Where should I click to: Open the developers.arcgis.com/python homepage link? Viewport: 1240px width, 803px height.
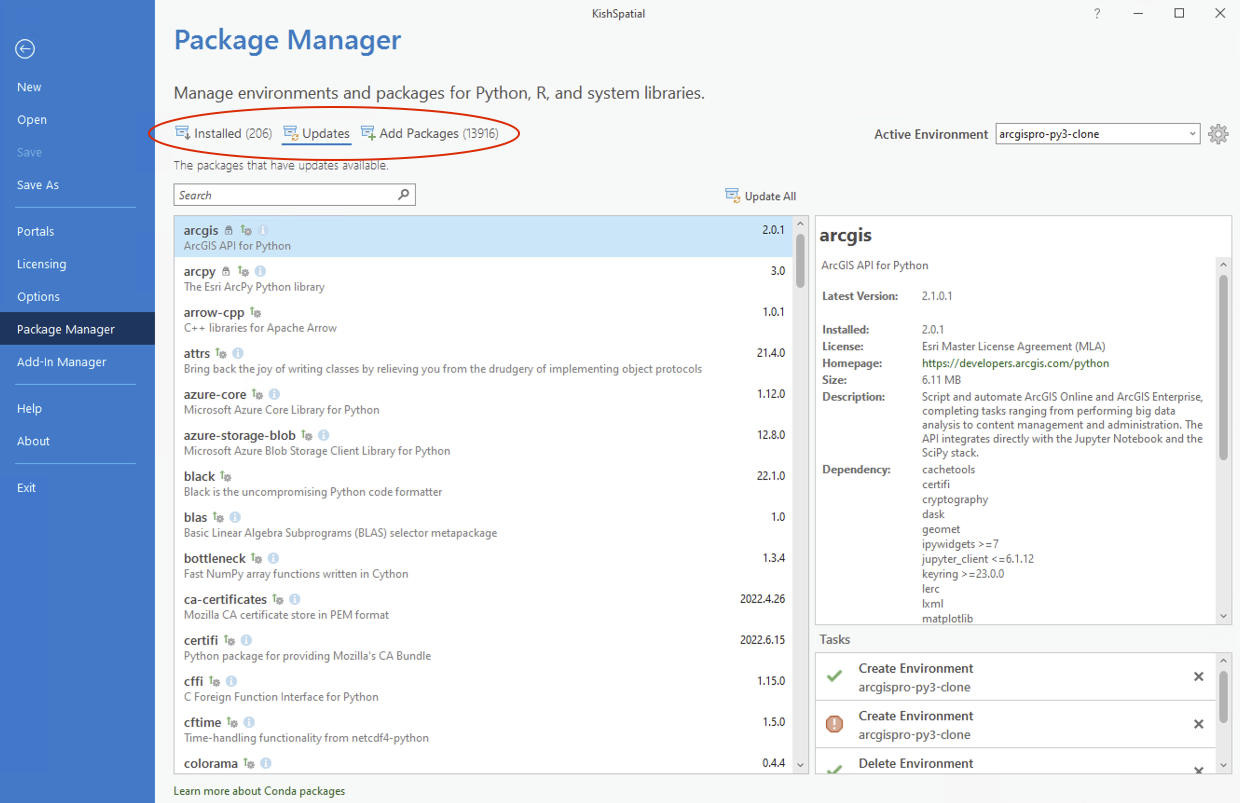click(1015, 363)
